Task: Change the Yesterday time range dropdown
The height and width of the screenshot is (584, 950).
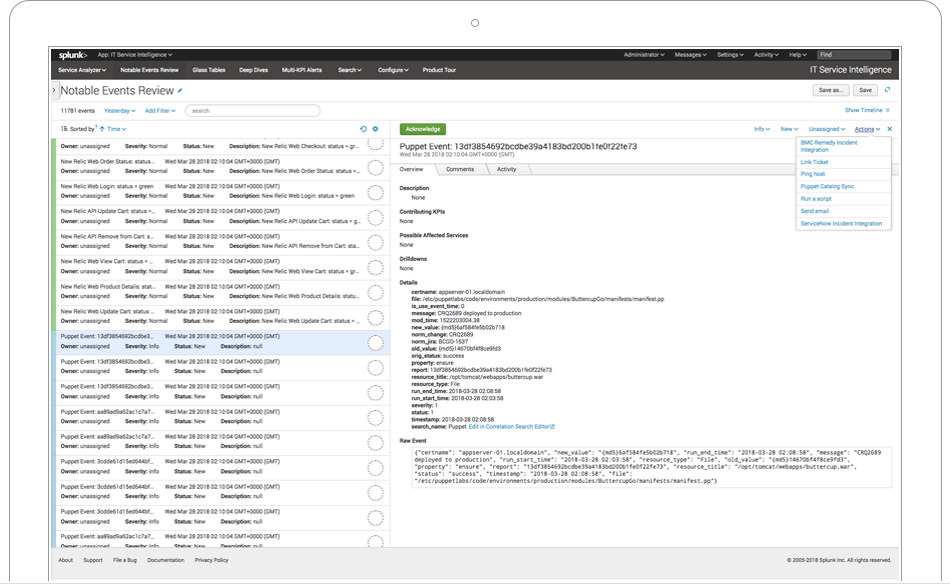Action: coord(120,111)
